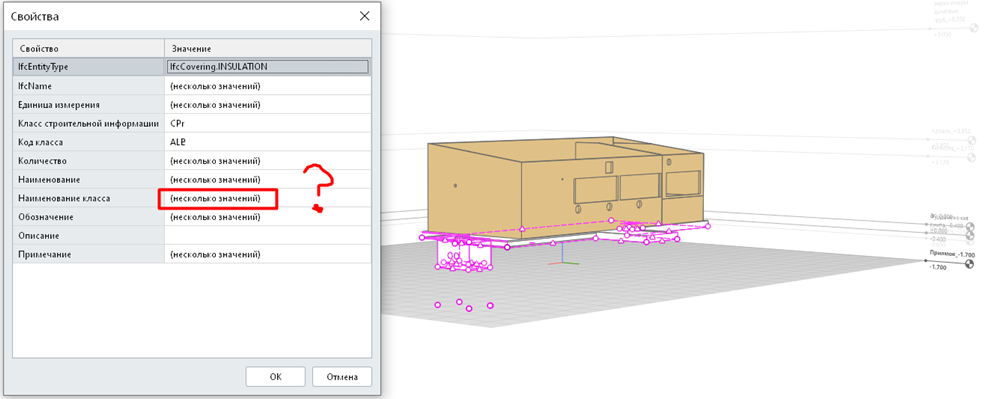Select the Обозначение value cell
This screenshot has width=991, height=399.
pyautogui.click(x=268, y=217)
